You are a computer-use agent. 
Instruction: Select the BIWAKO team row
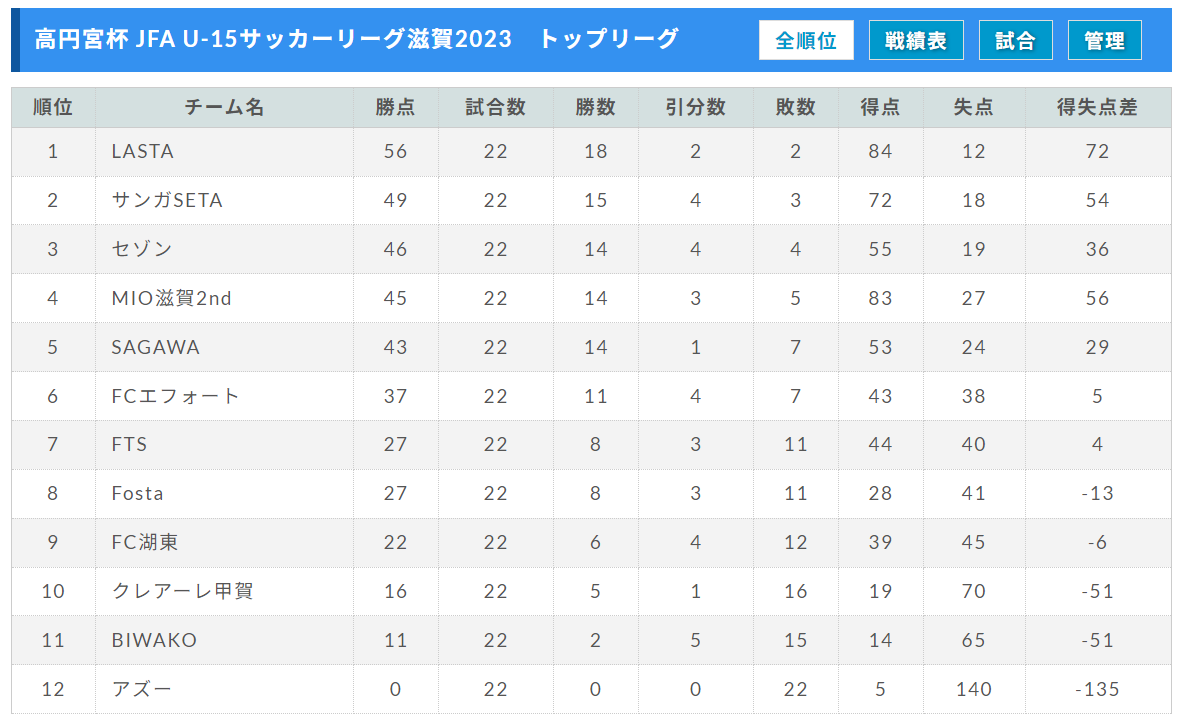[591, 640]
